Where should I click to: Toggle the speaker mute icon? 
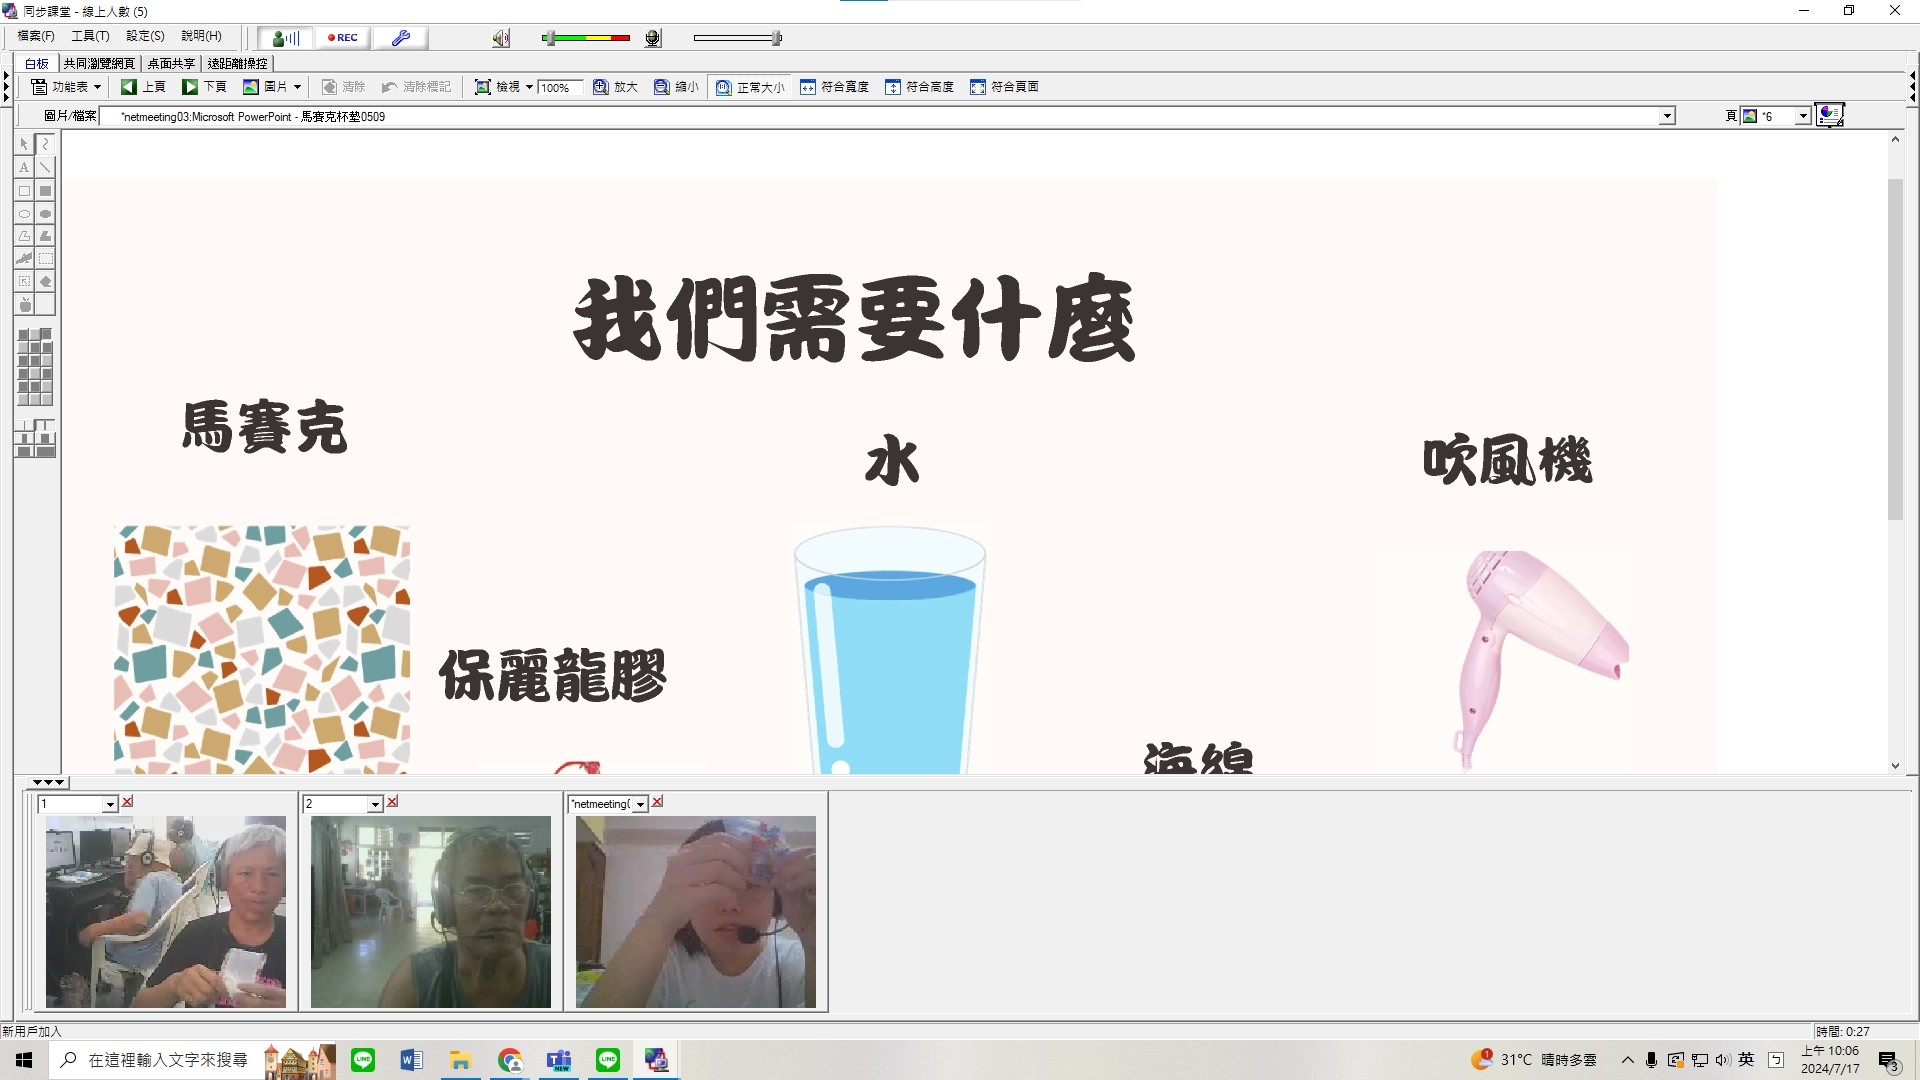(x=501, y=38)
